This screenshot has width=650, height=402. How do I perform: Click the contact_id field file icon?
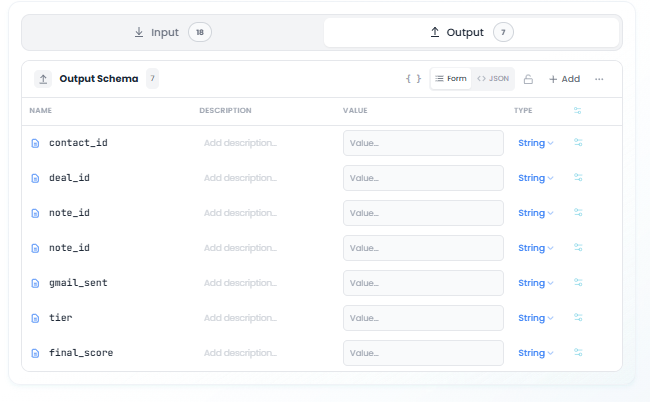tap(35, 143)
